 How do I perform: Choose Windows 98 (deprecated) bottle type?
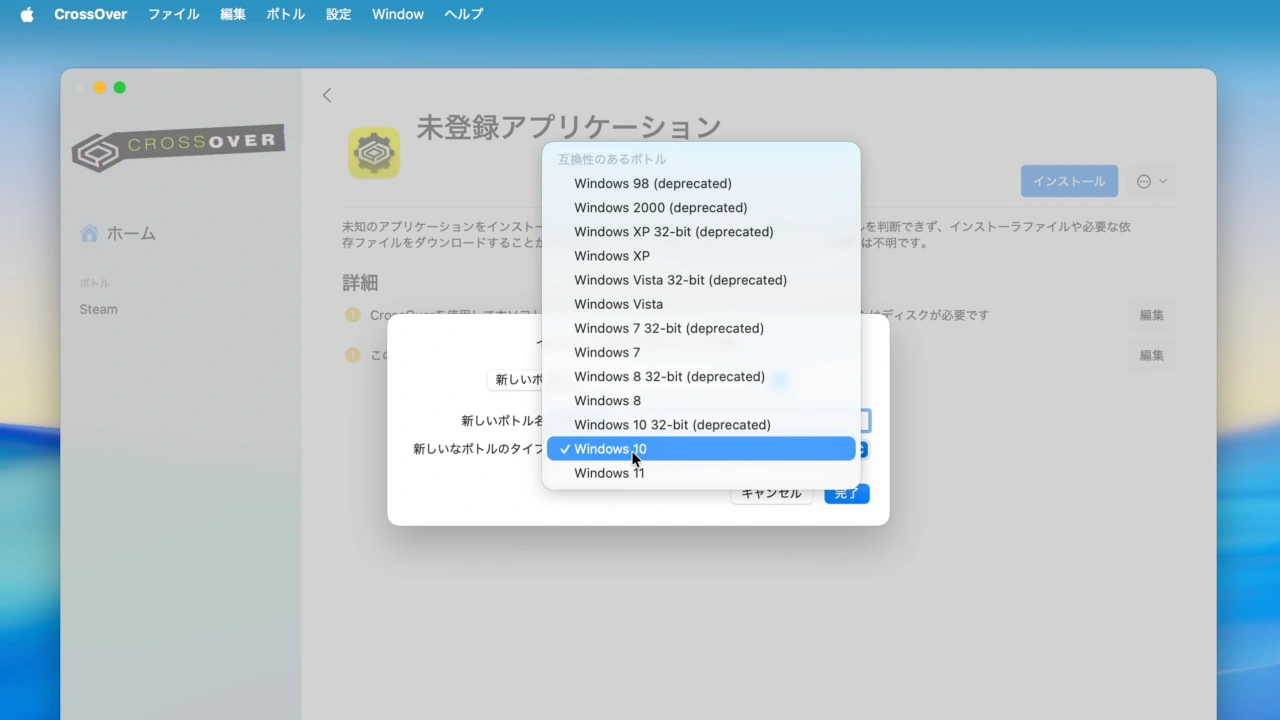(x=701, y=184)
